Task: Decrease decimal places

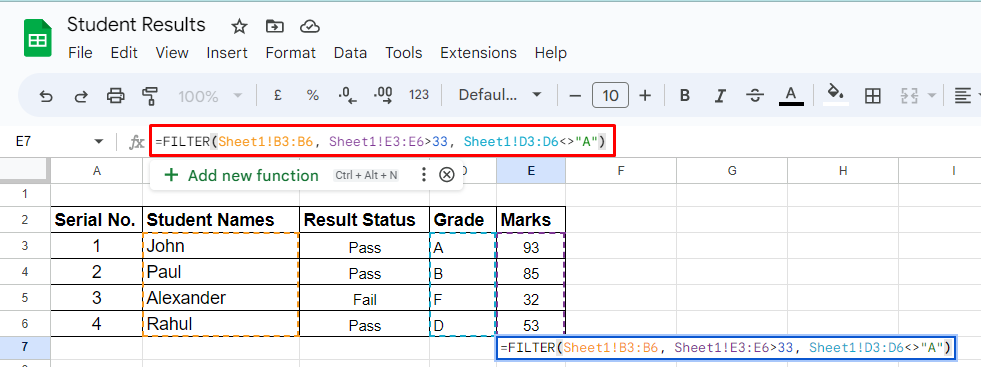Action: [x=347, y=95]
